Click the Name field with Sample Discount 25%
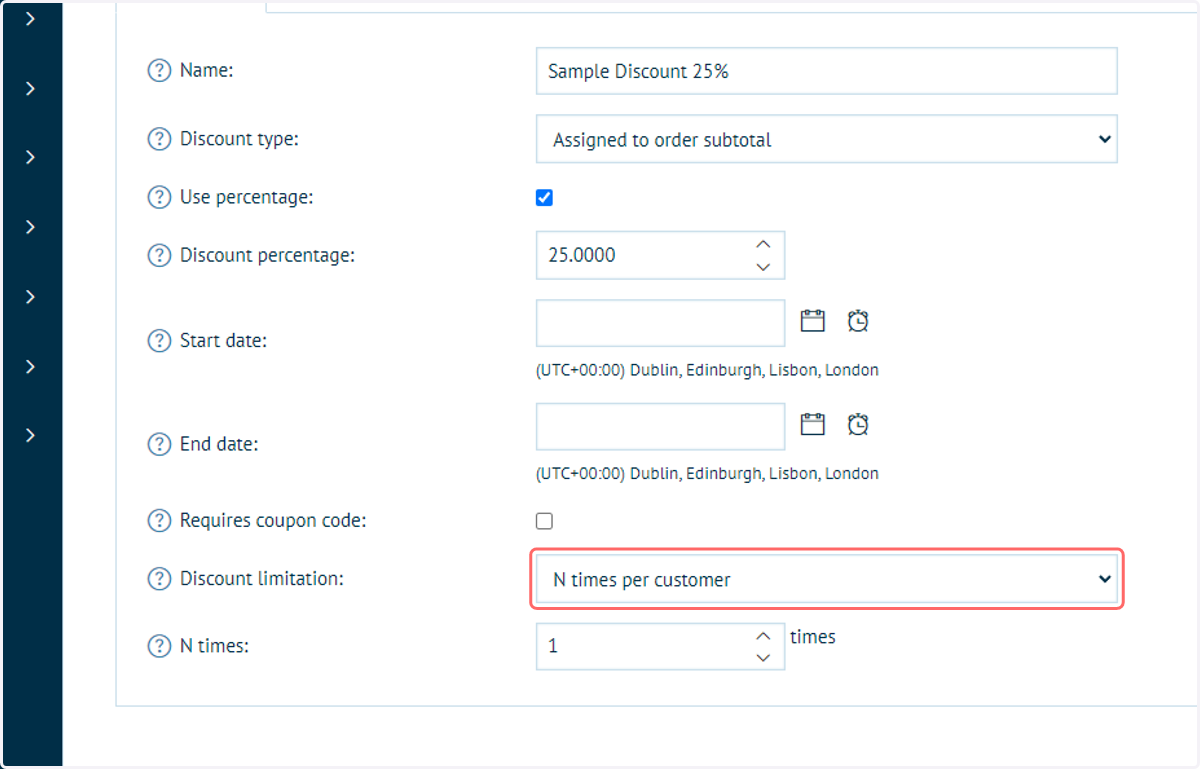Viewport: 1200px width, 769px height. [x=826, y=71]
